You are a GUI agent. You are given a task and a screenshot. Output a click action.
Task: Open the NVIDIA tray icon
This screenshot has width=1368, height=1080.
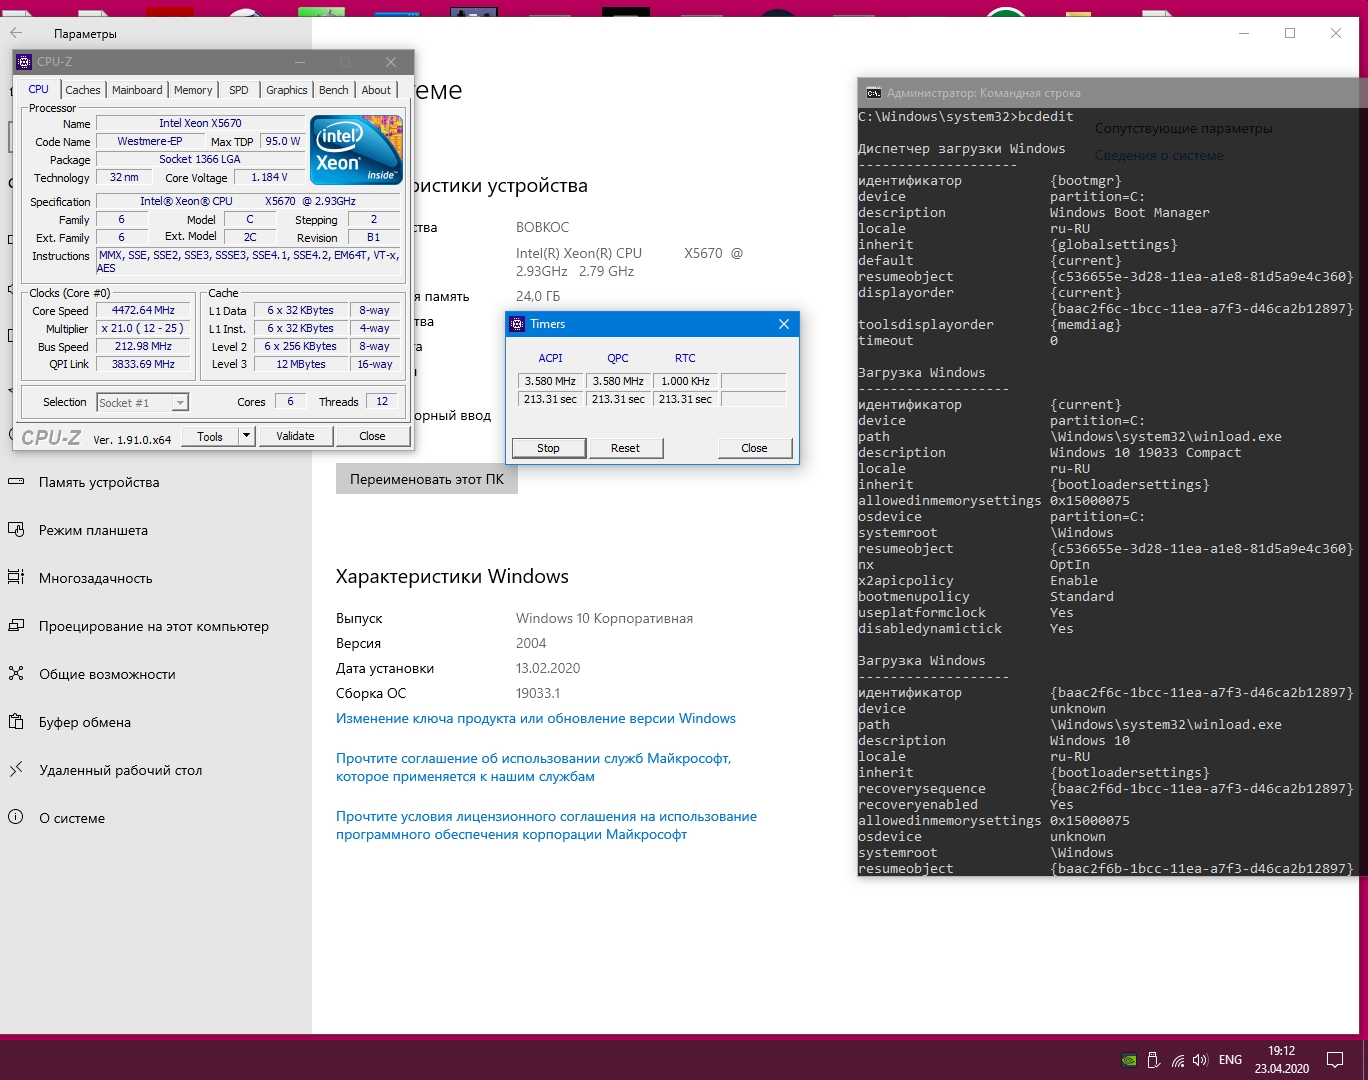[1128, 1060]
